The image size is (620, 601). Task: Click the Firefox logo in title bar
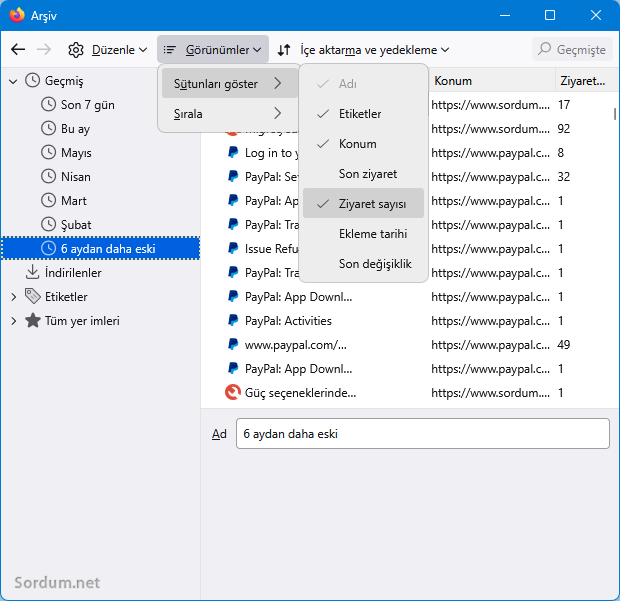click(17, 15)
